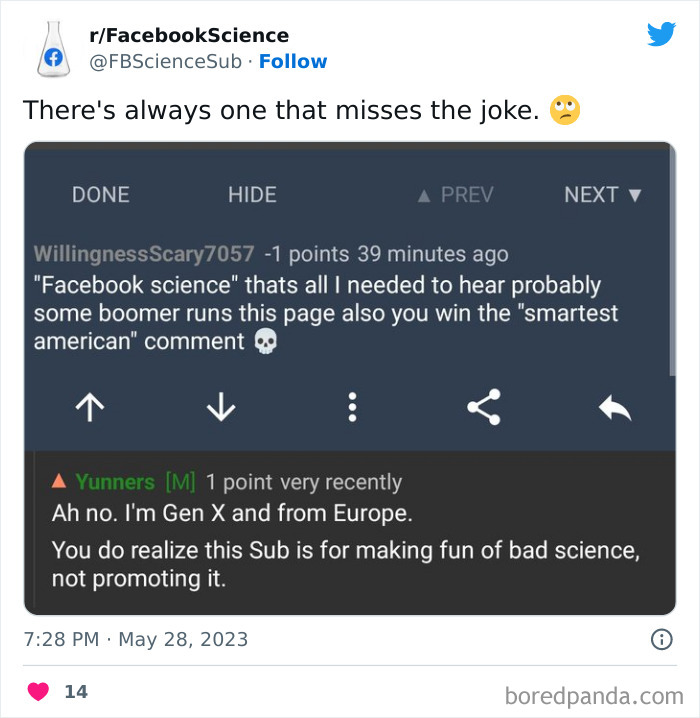Upvote WillingnessScary7057's comment
The image size is (700, 718).
(x=90, y=406)
